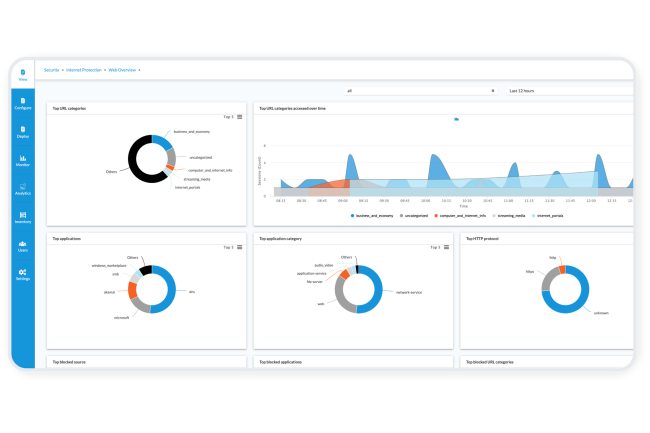Open Analytics from the sidebar
The width and height of the screenshot is (650, 433).
point(22,188)
